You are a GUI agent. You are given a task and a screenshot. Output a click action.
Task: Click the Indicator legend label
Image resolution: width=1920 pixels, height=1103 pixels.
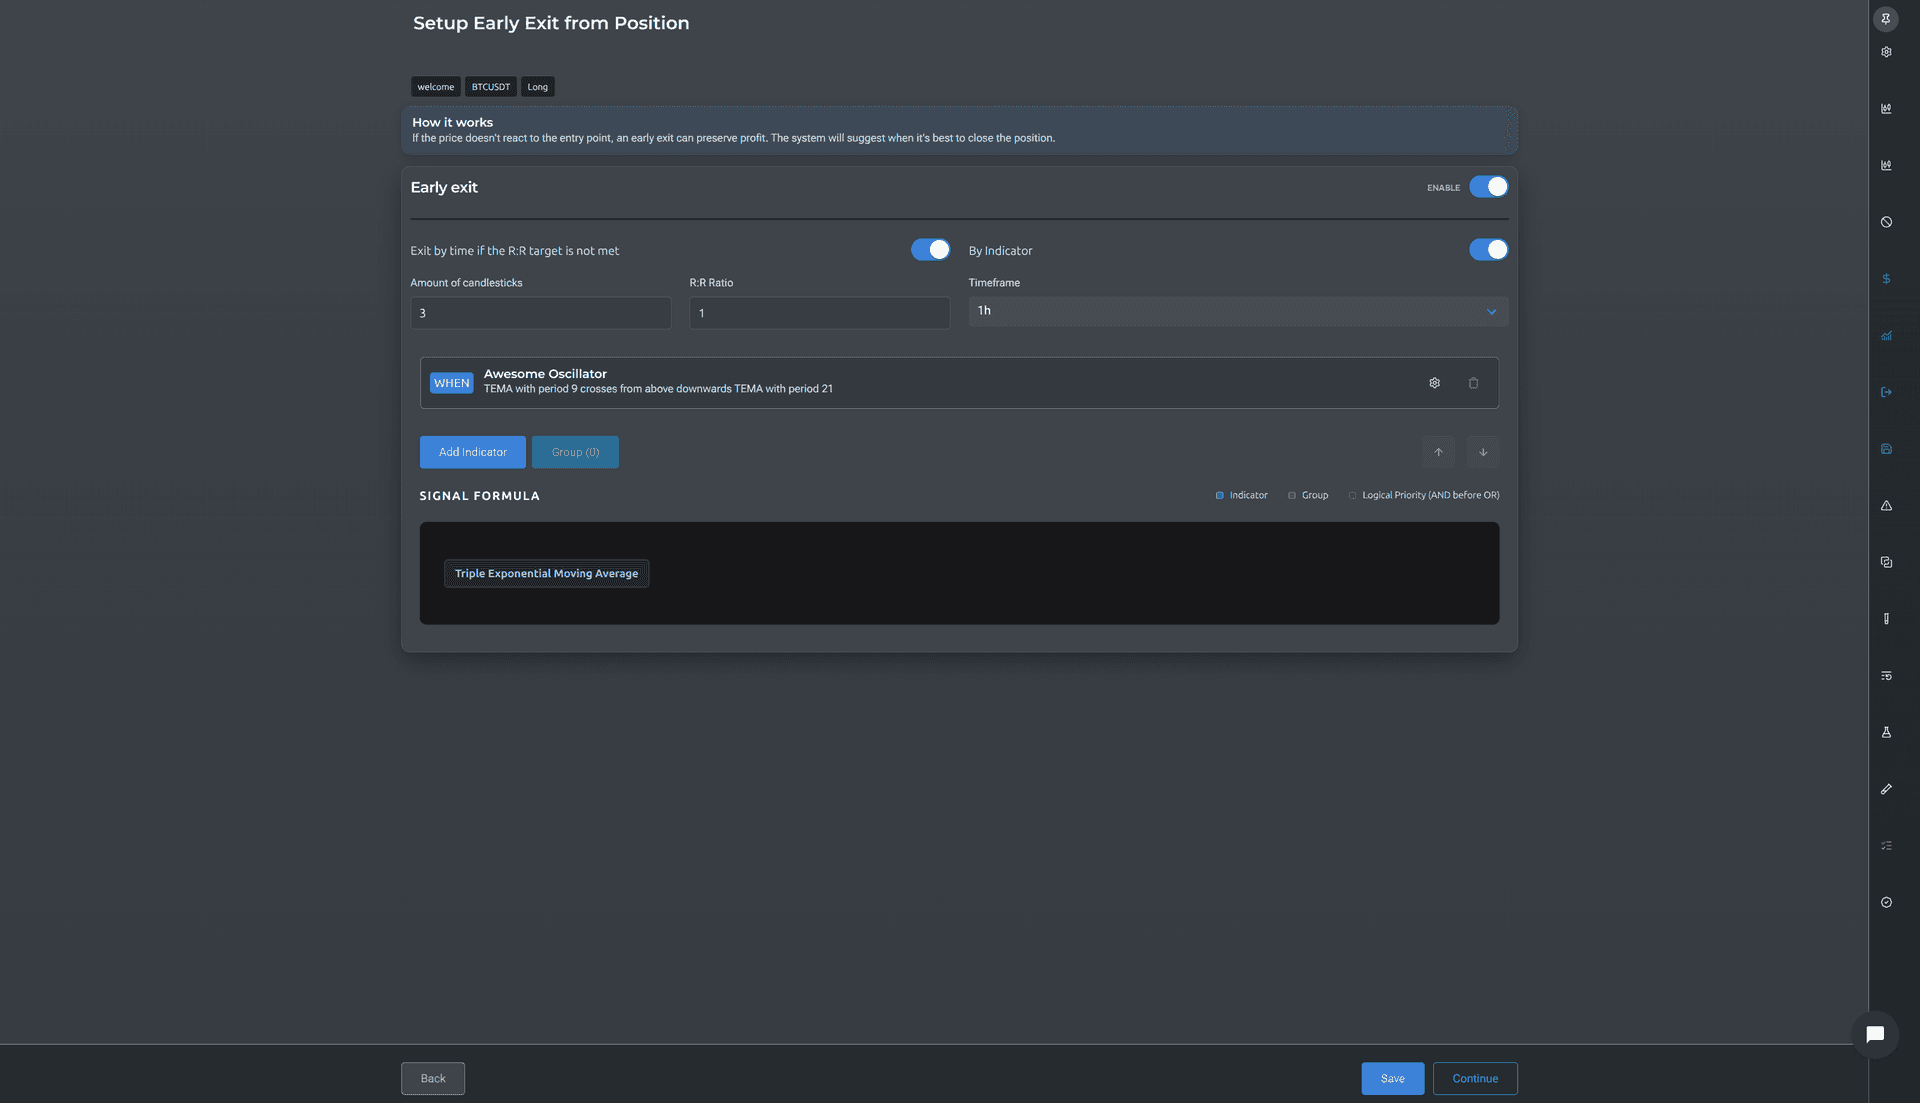point(1248,495)
